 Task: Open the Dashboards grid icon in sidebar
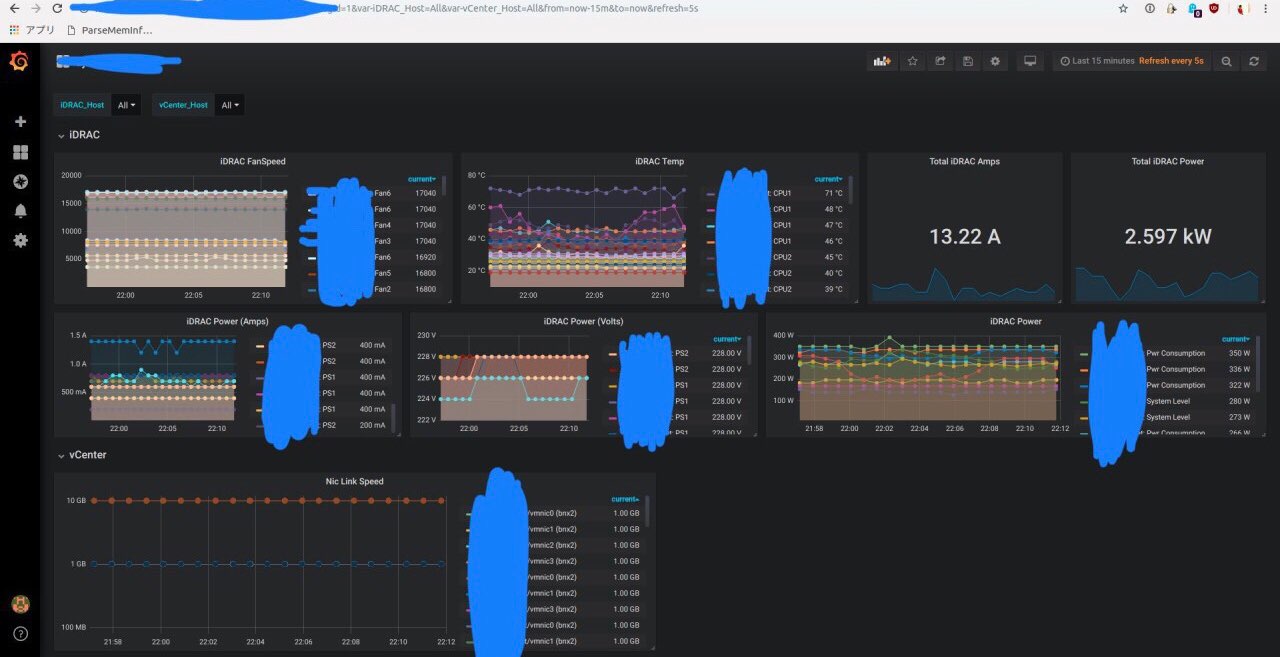pos(20,152)
